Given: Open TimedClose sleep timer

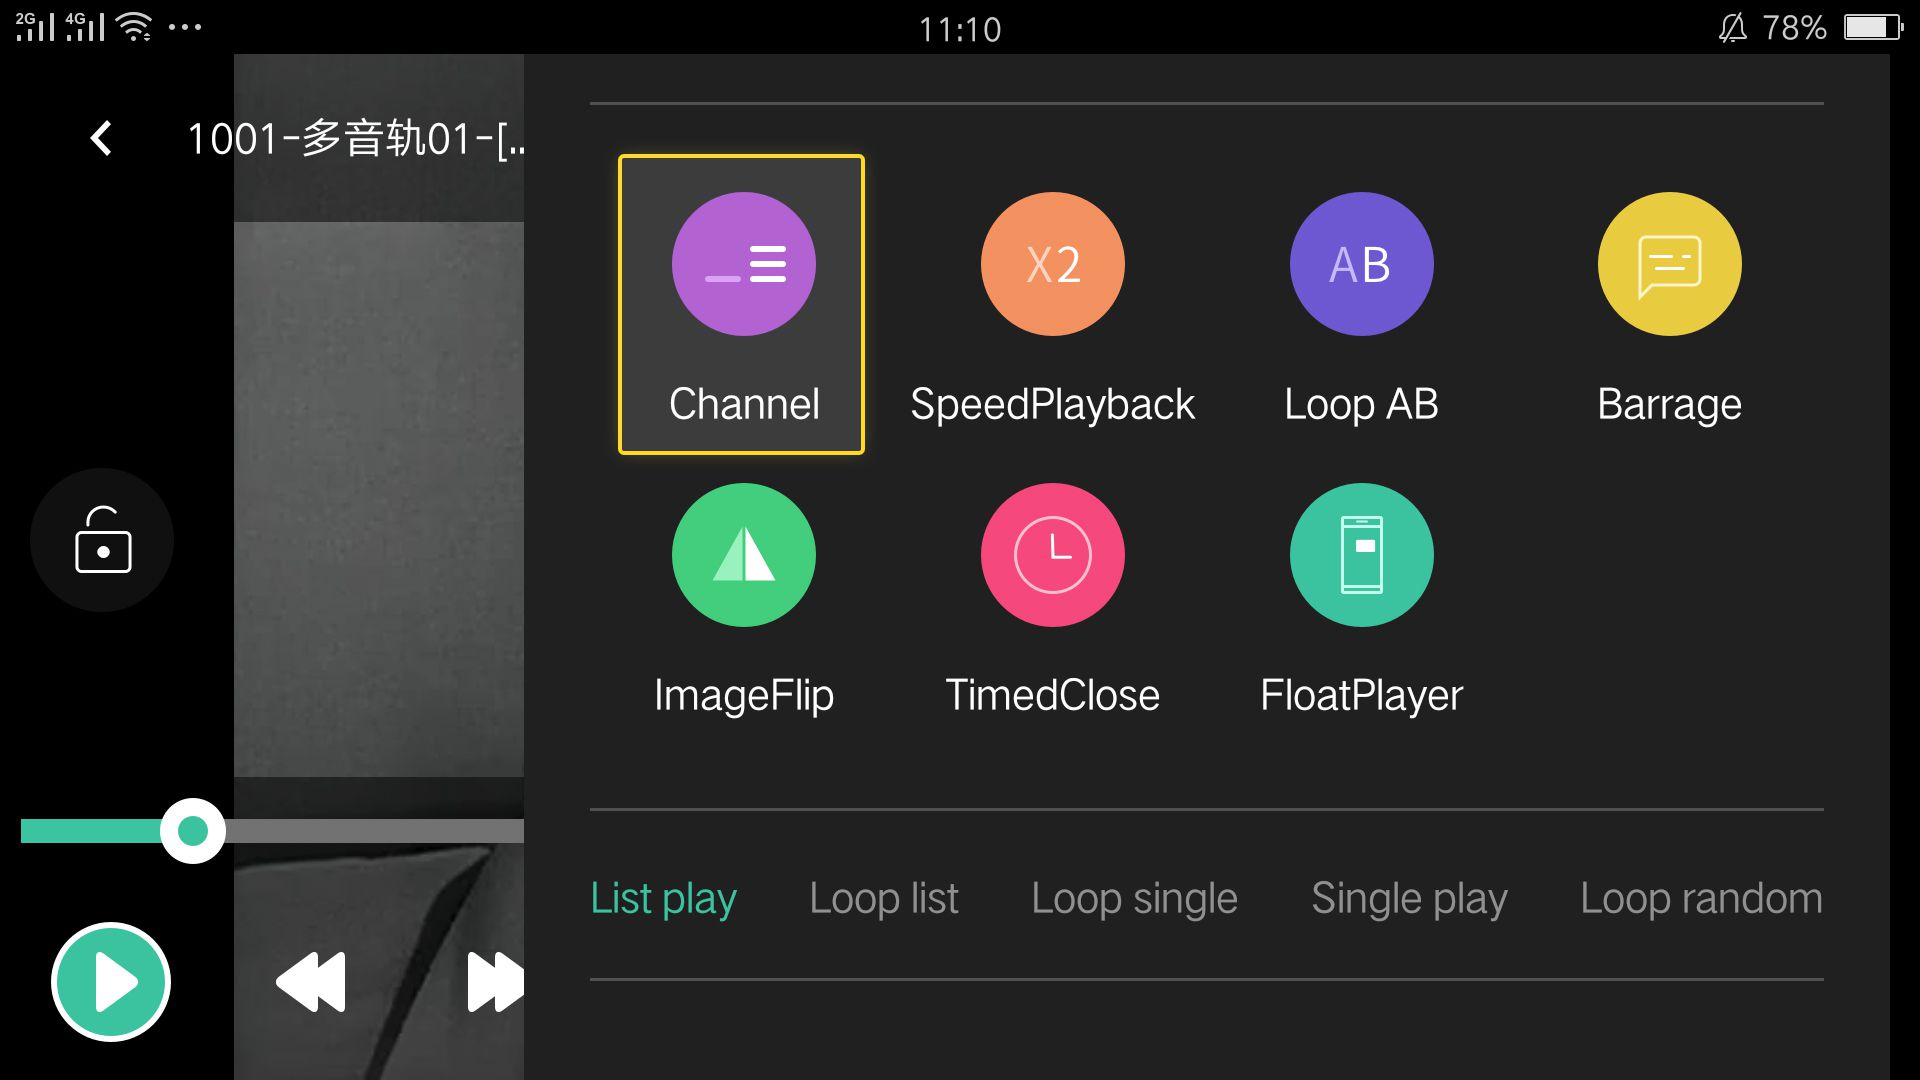Looking at the screenshot, I should coord(1052,555).
